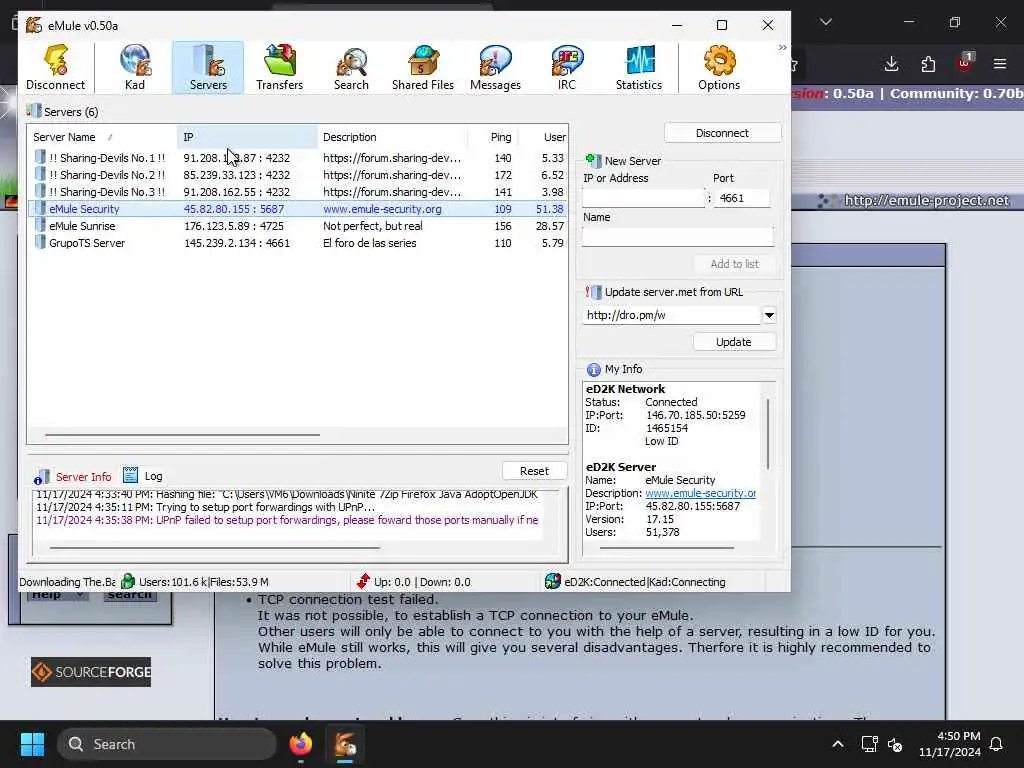Click the My Info vertical scrollbar
This screenshot has height=768, width=1024.
[x=768, y=434]
